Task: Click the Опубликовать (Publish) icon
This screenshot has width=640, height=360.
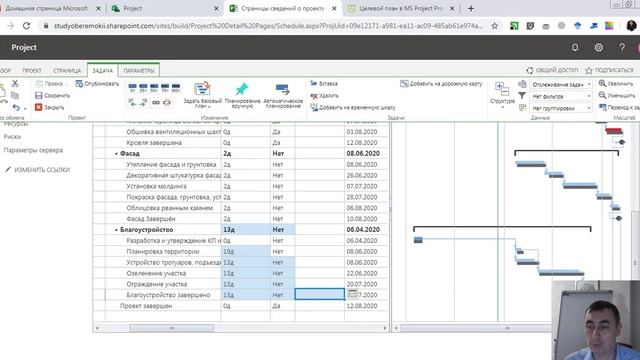Action: coord(79,84)
